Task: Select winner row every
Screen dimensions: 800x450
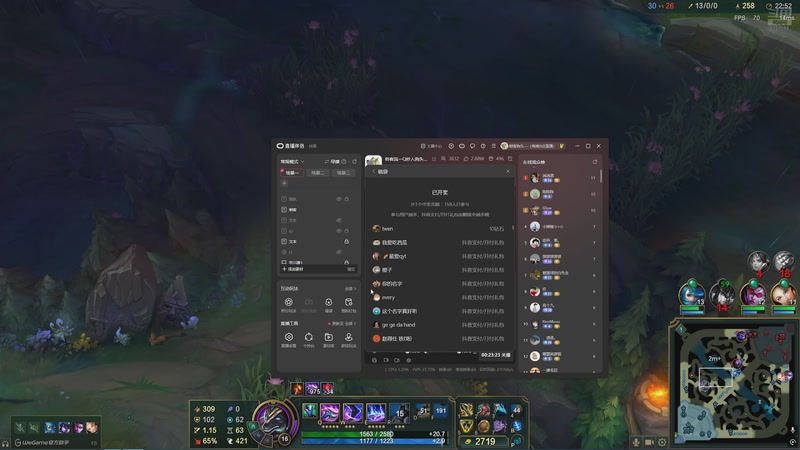Action: [x=439, y=297]
